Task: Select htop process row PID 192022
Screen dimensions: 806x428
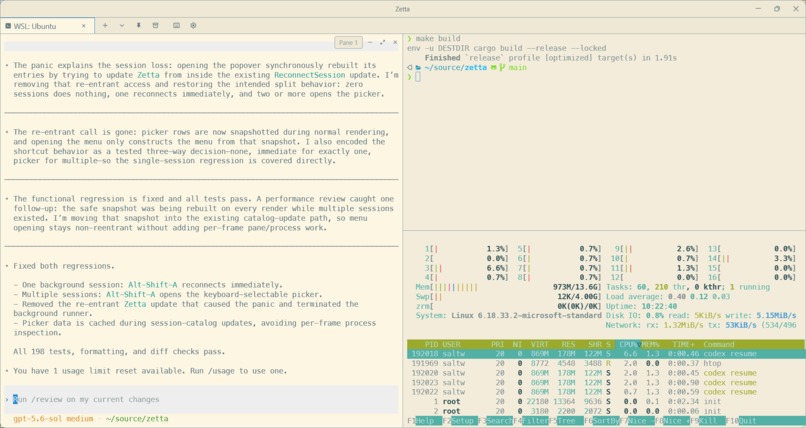Action: 606,392
